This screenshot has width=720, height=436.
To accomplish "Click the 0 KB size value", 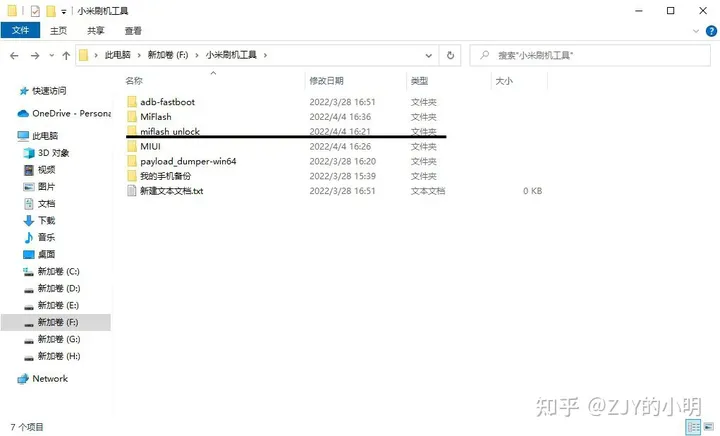I will tap(533, 191).
